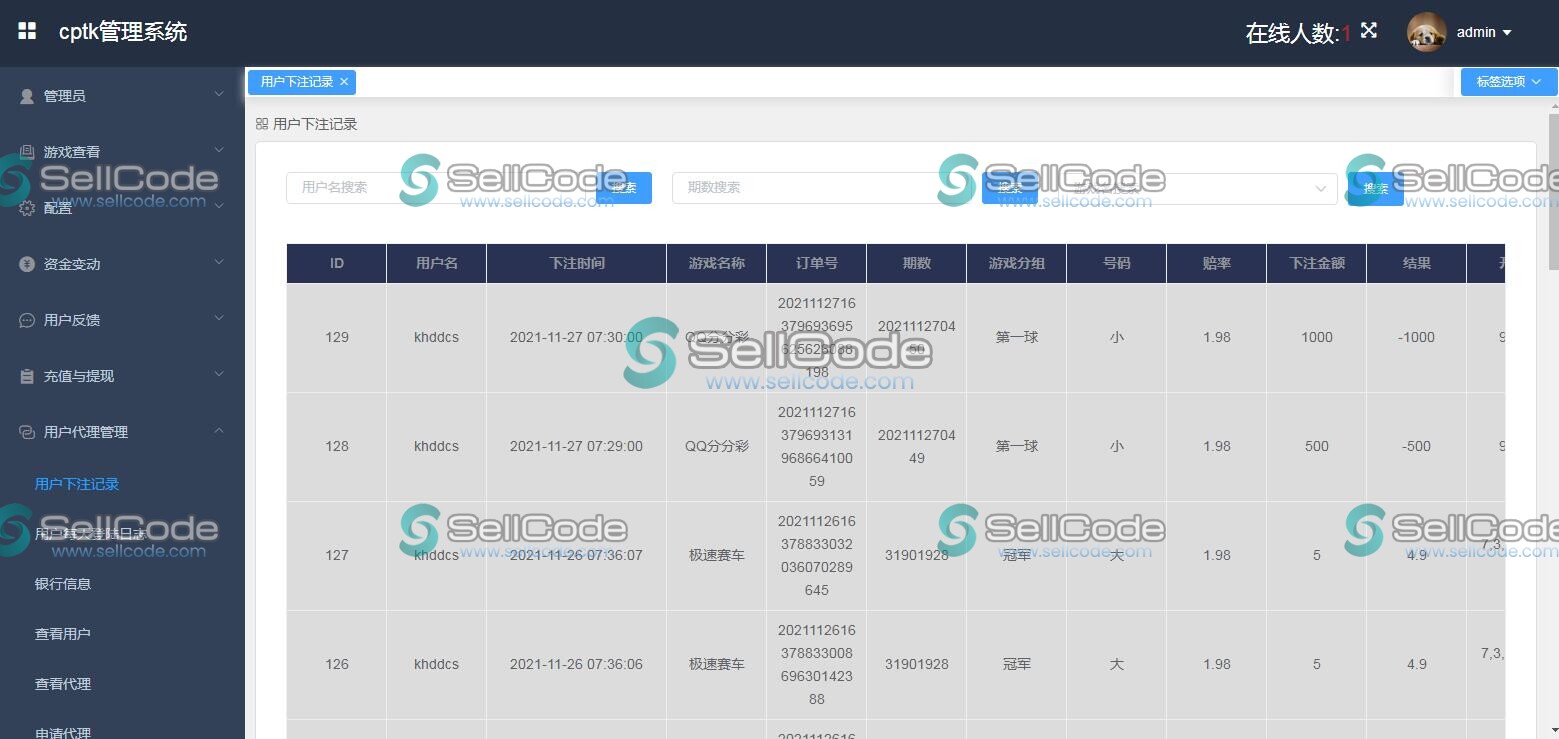
Task: Open 用户下注记录 in the sidebar submenu
Action: click(x=77, y=484)
